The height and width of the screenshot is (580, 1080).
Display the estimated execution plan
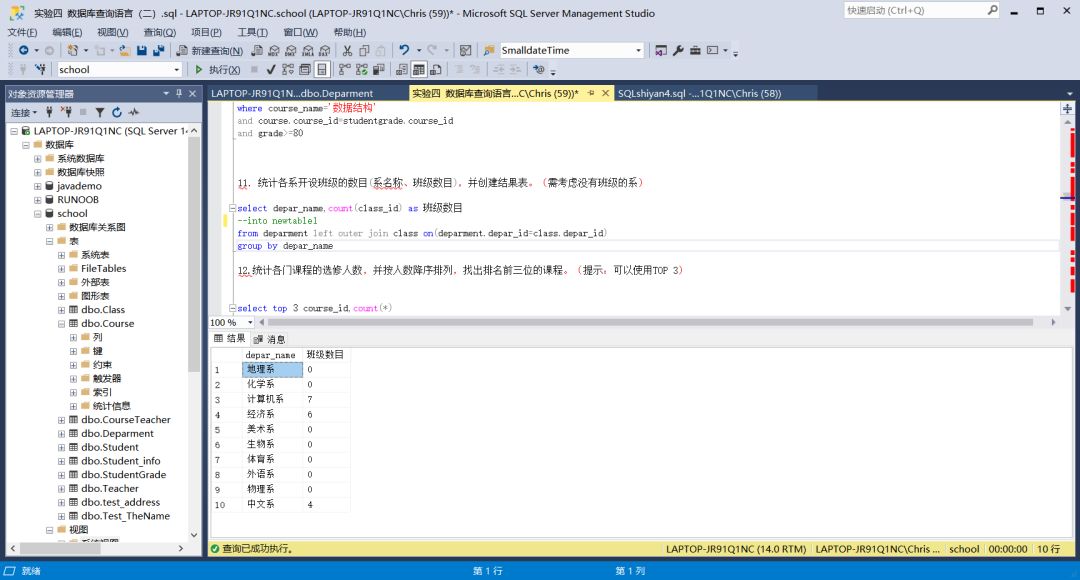pos(288,70)
